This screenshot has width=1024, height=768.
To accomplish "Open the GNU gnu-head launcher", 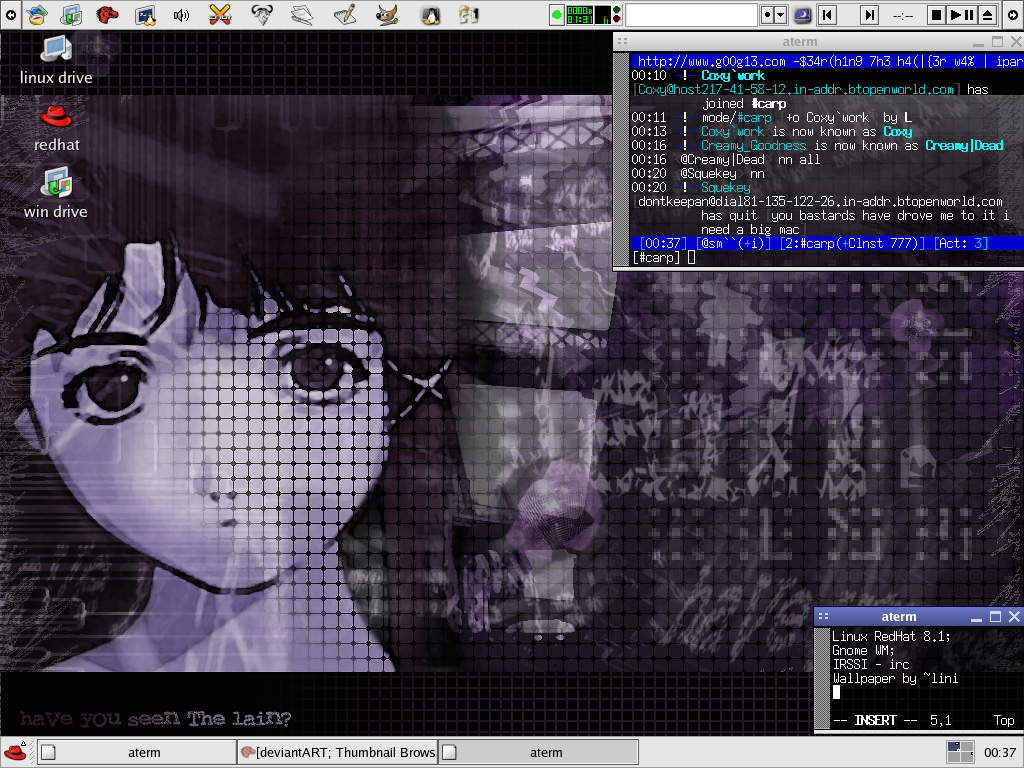I will [262, 14].
